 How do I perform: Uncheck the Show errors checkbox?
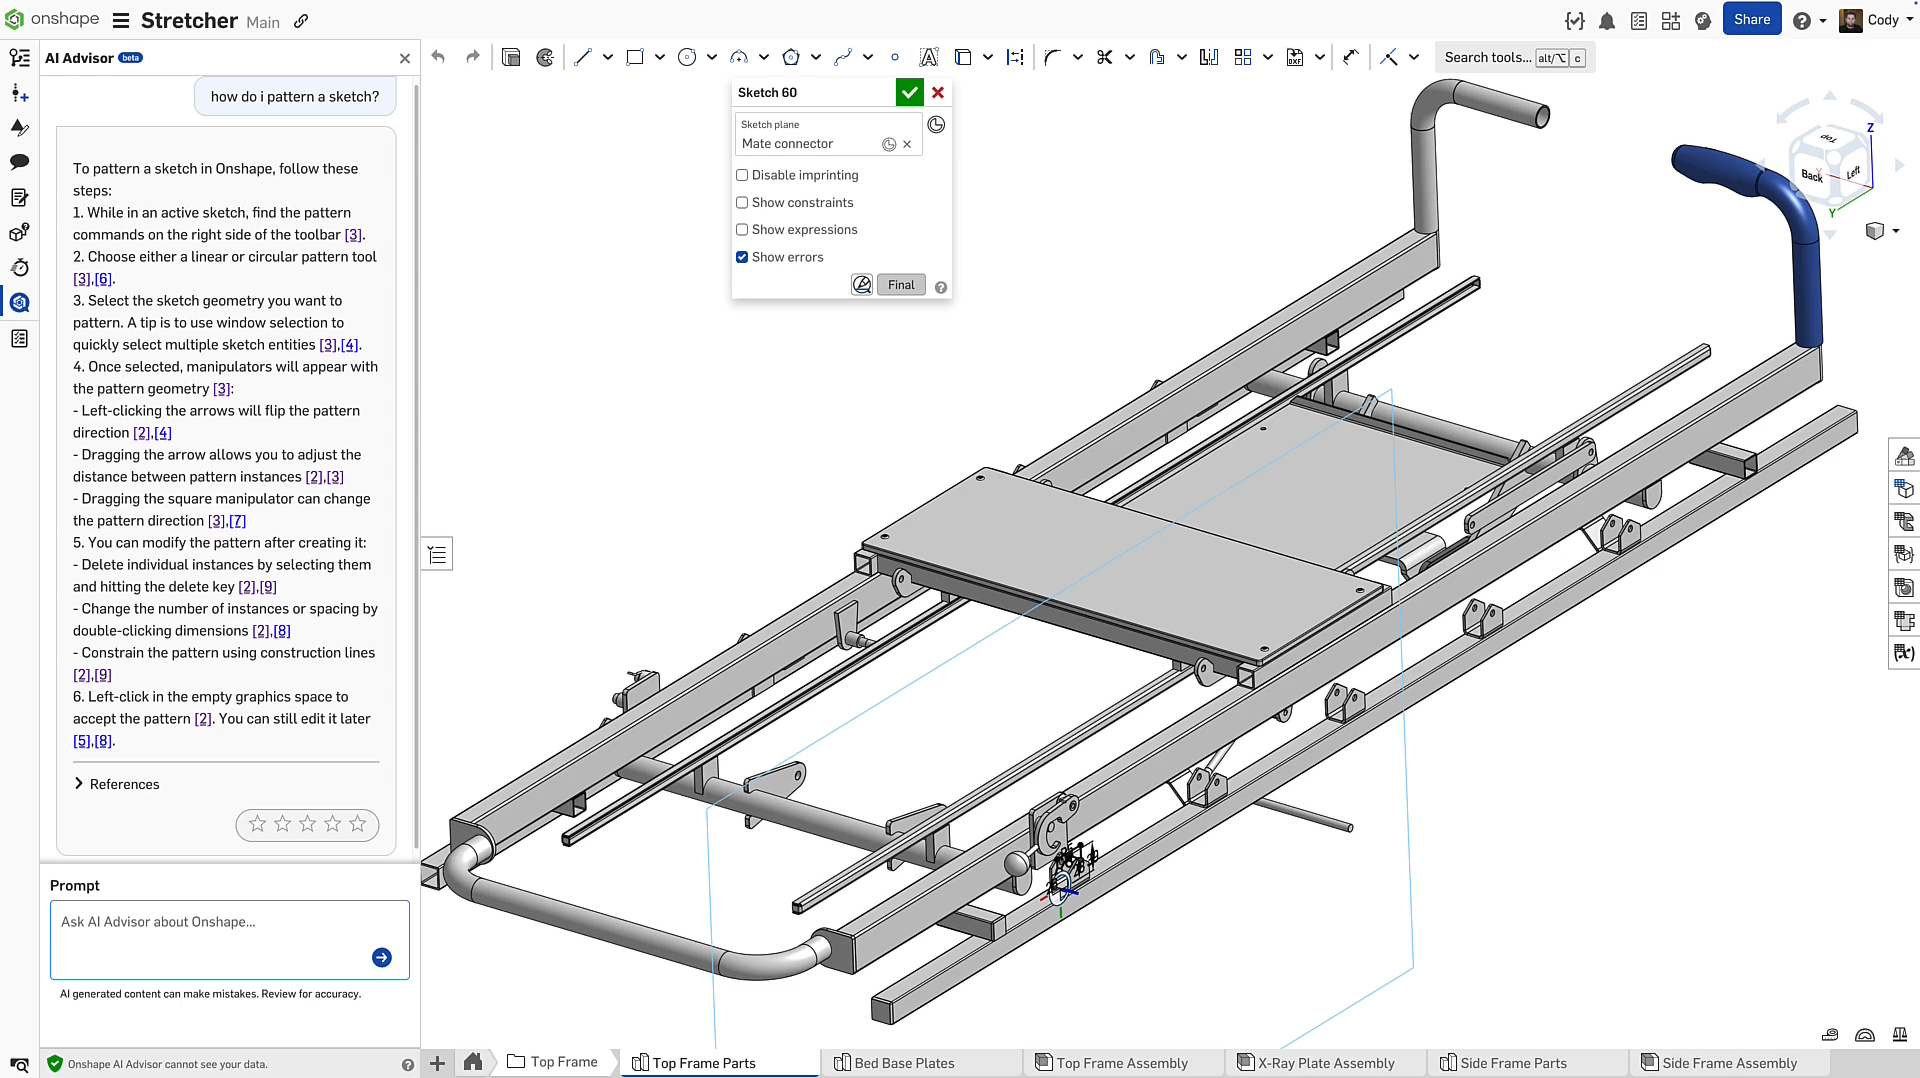pos(742,257)
